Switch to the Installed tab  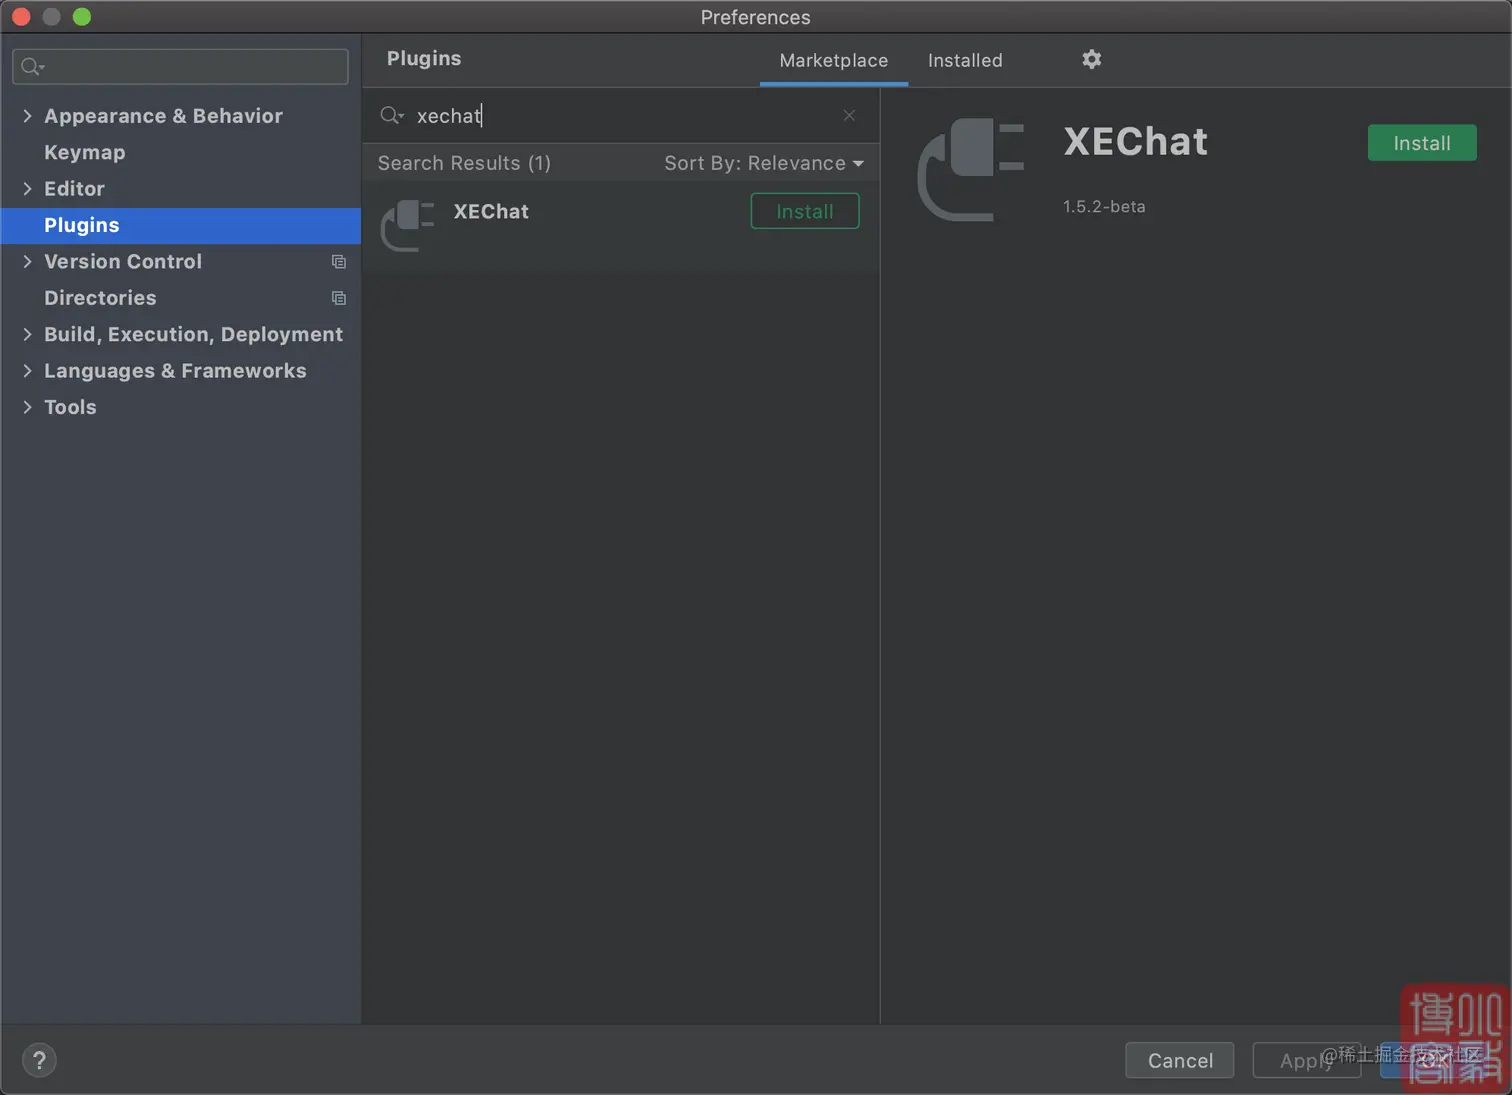pyautogui.click(x=965, y=60)
